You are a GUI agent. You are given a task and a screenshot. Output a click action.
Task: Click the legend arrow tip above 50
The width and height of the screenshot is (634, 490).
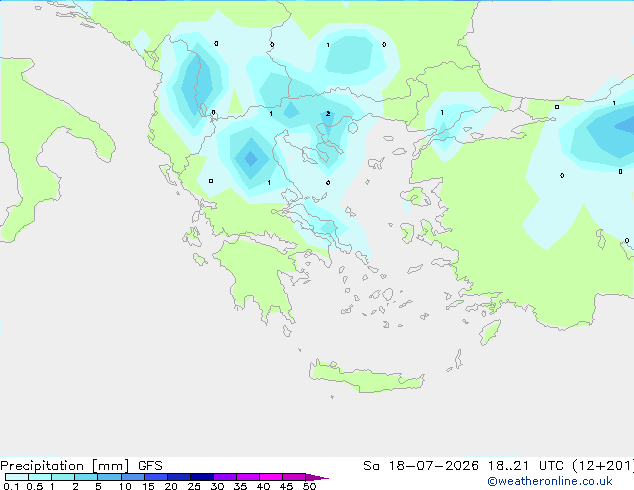click(317, 477)
